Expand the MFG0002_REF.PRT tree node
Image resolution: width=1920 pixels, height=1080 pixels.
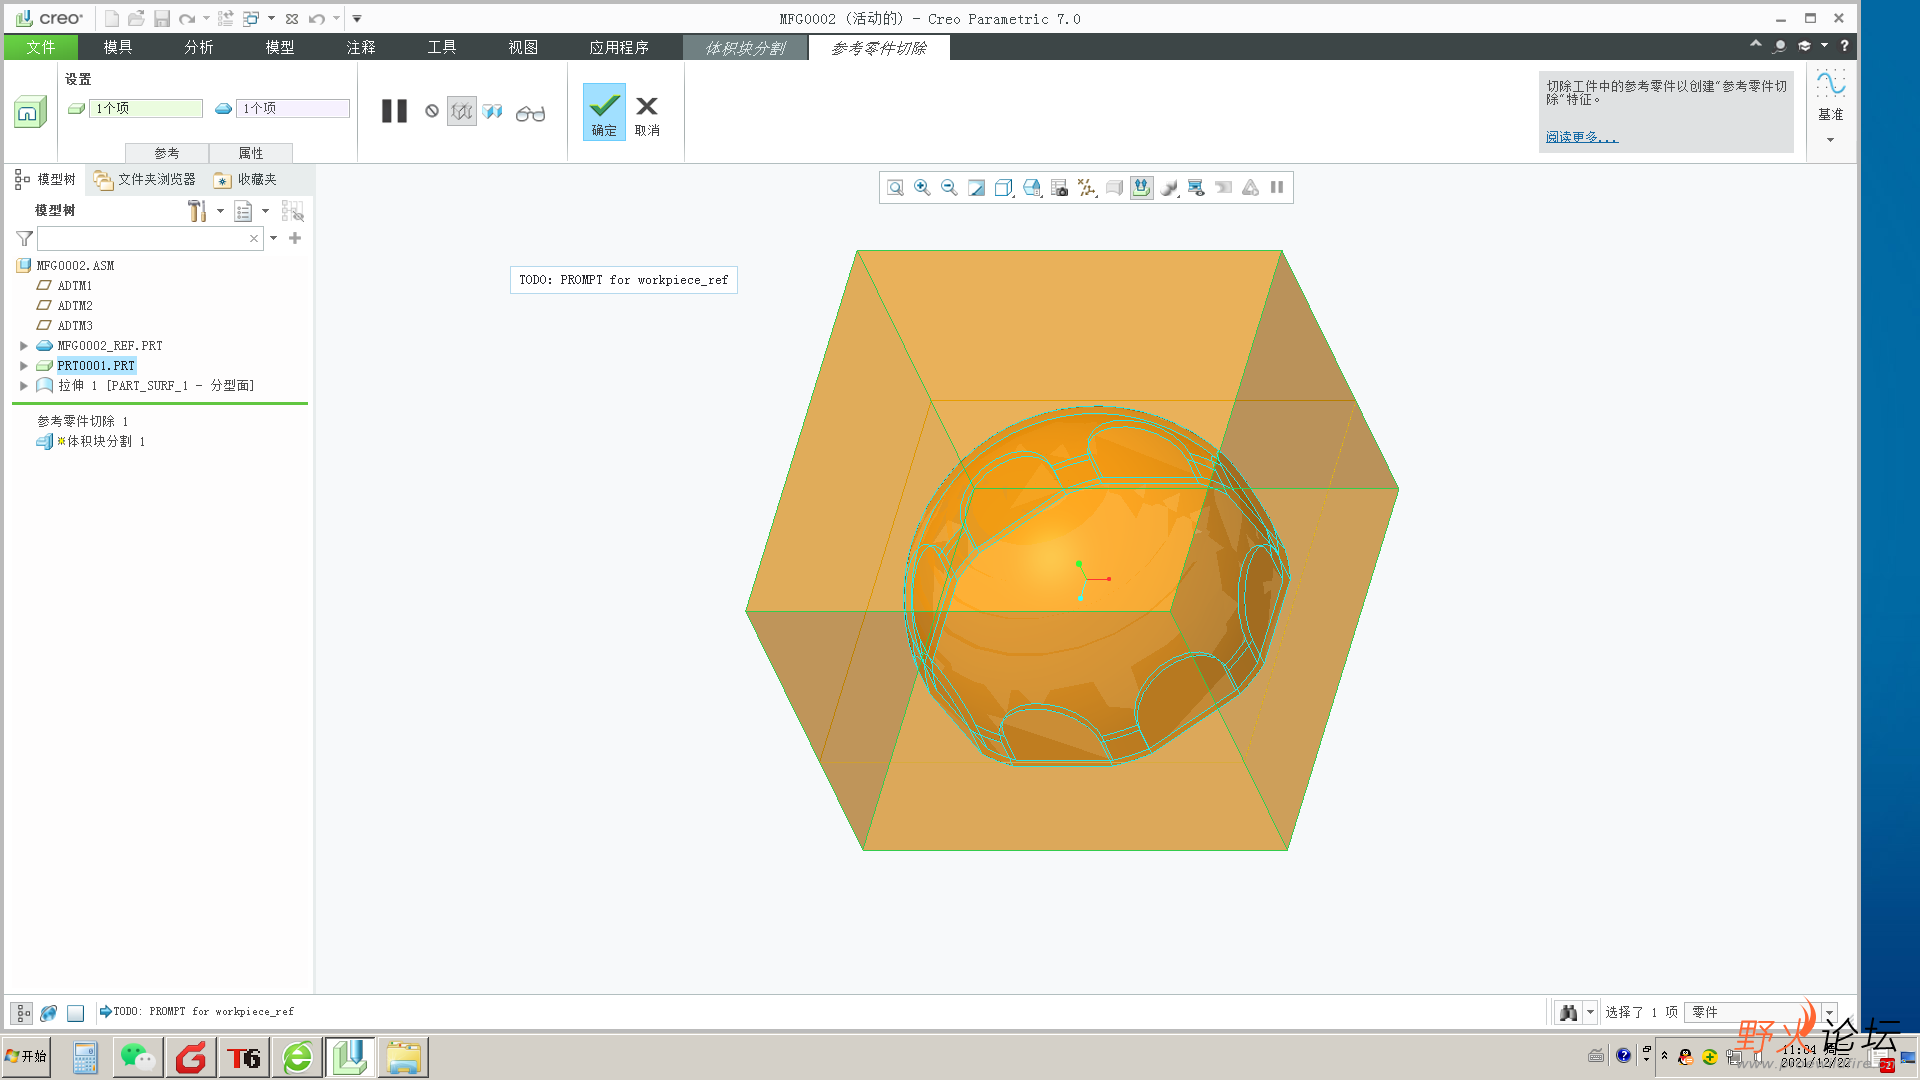(24, 346)
